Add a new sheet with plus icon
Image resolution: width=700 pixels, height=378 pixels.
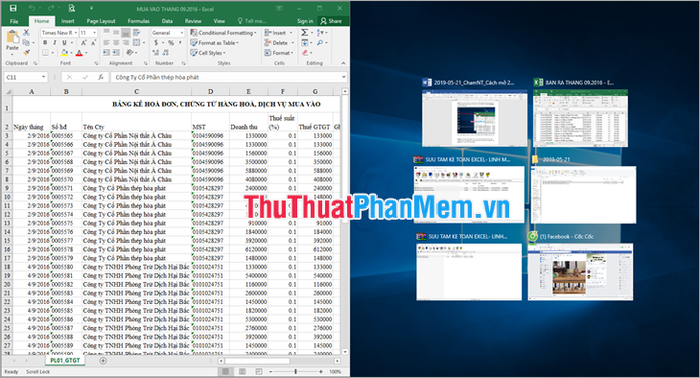[103, 361]
